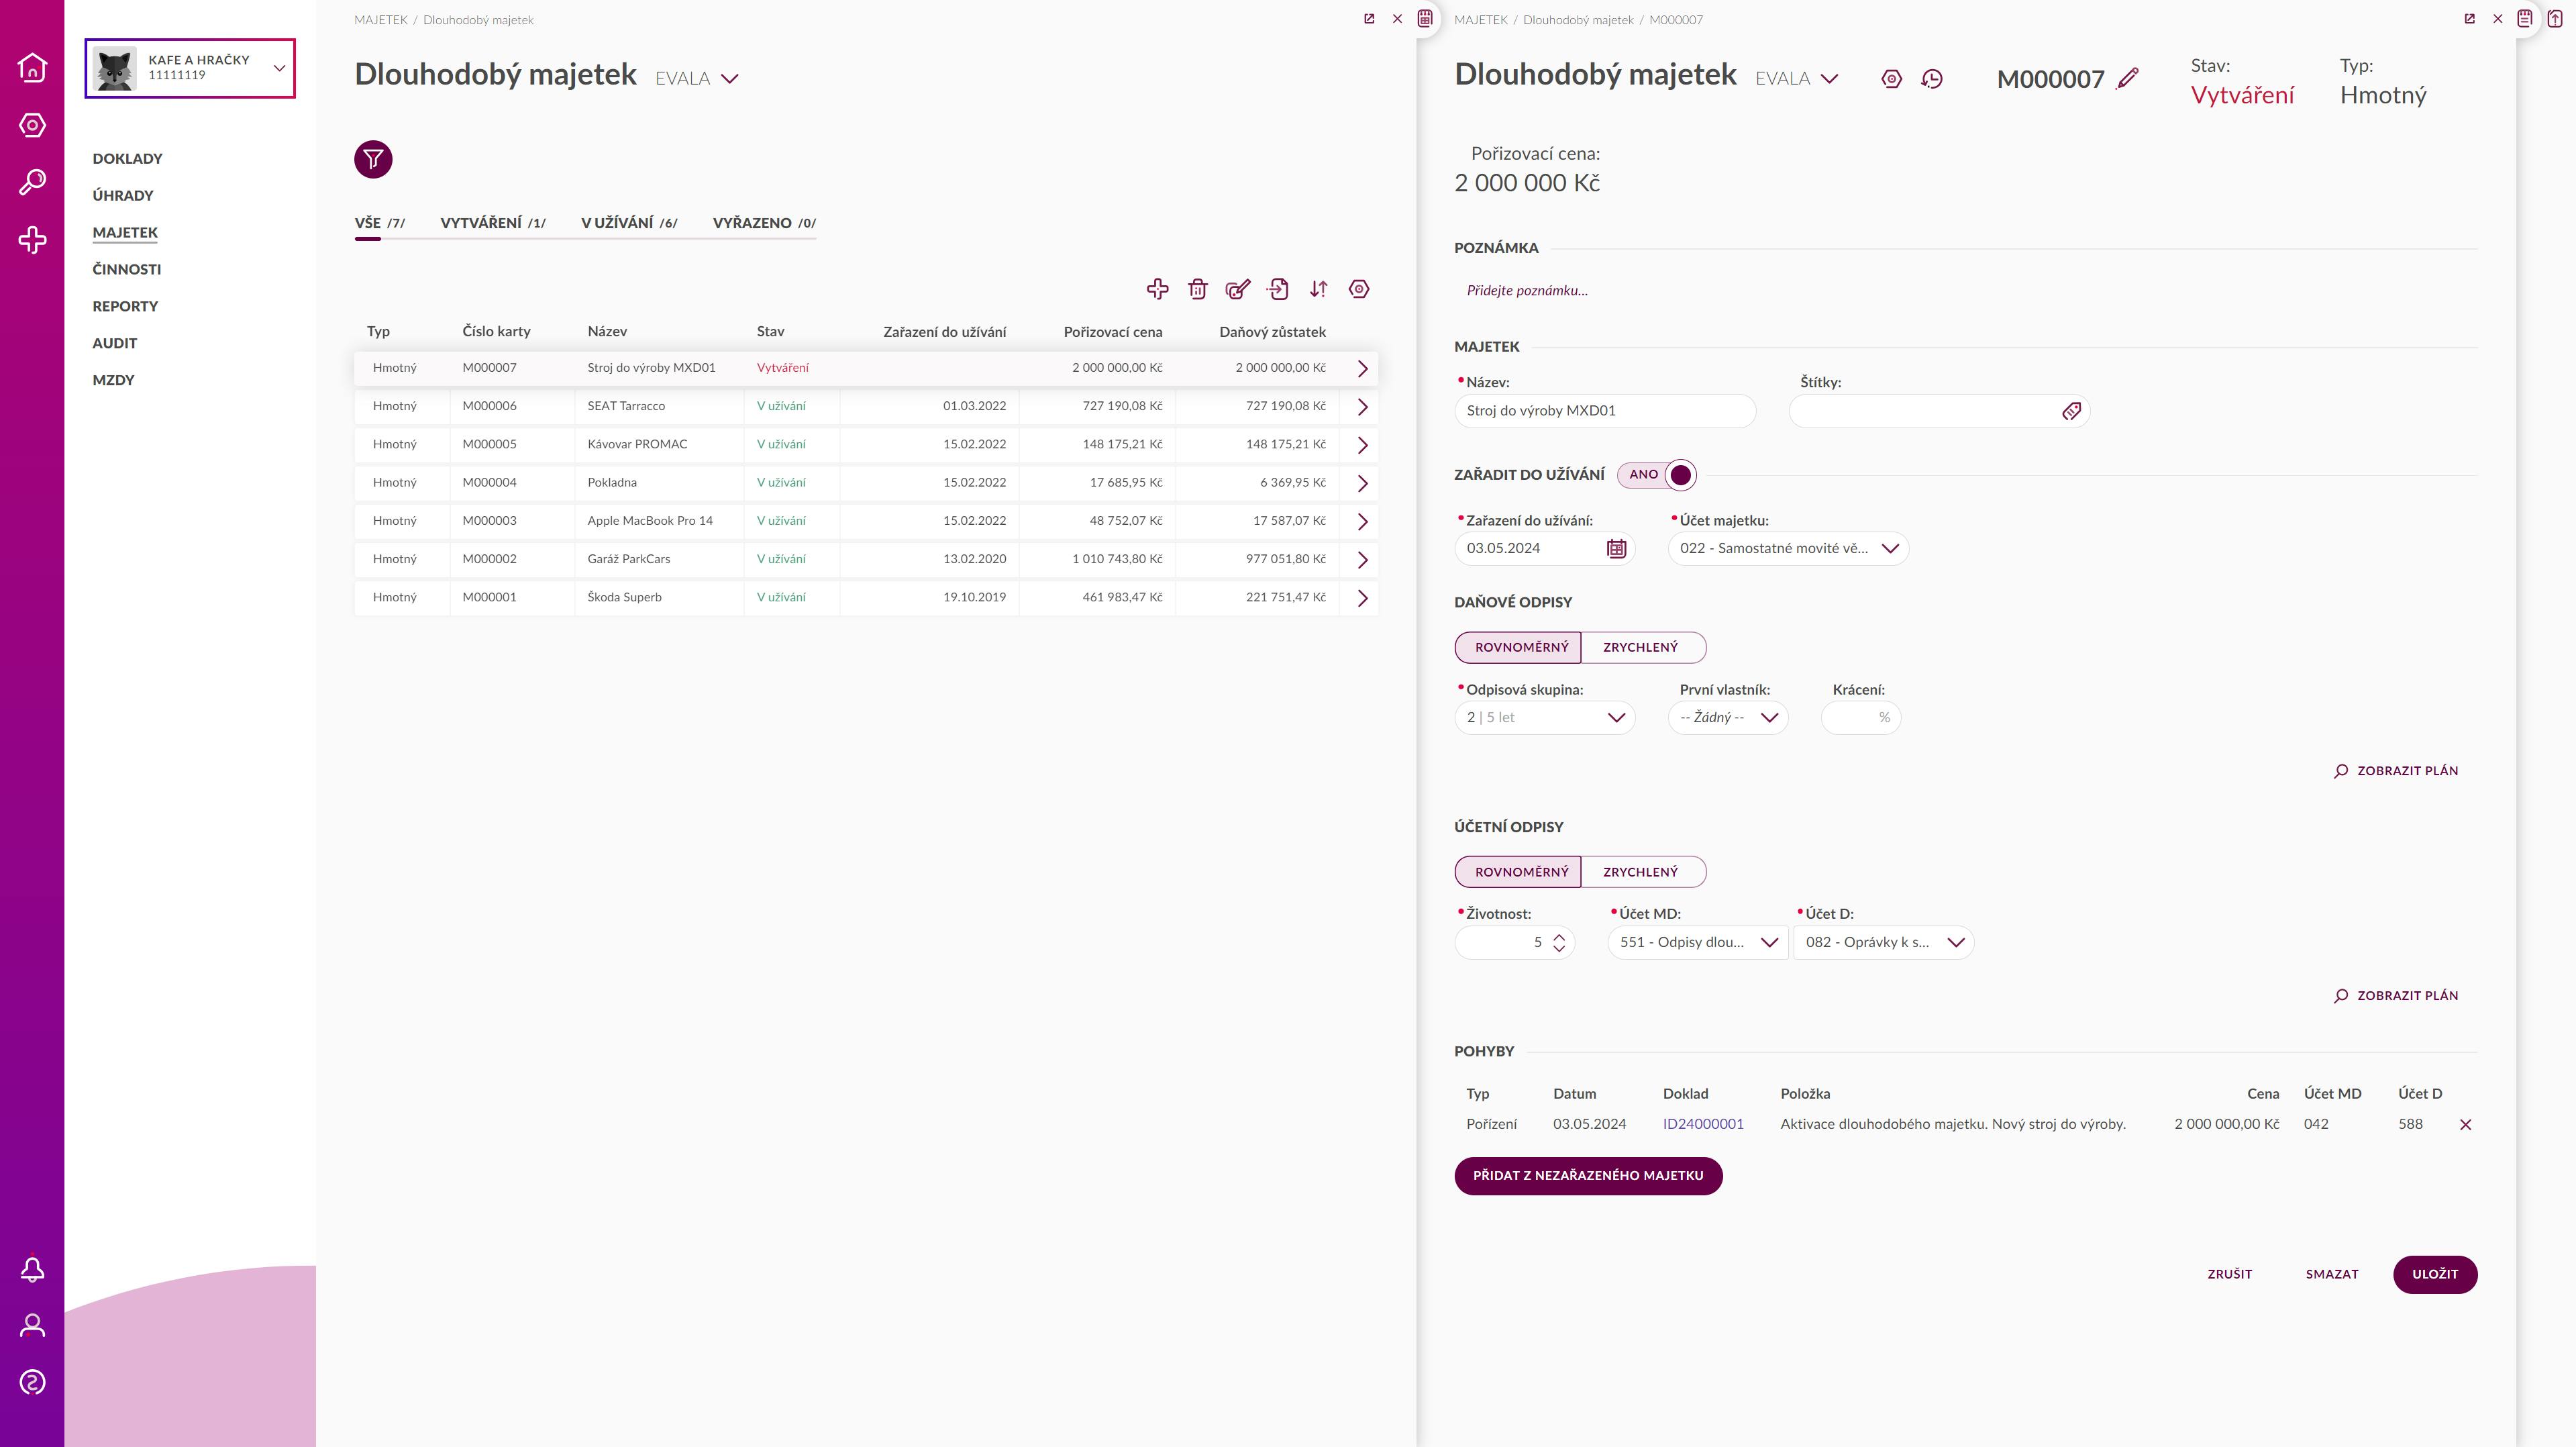Click the trash delete icon in list toolbar

[x=1197, y=289]
